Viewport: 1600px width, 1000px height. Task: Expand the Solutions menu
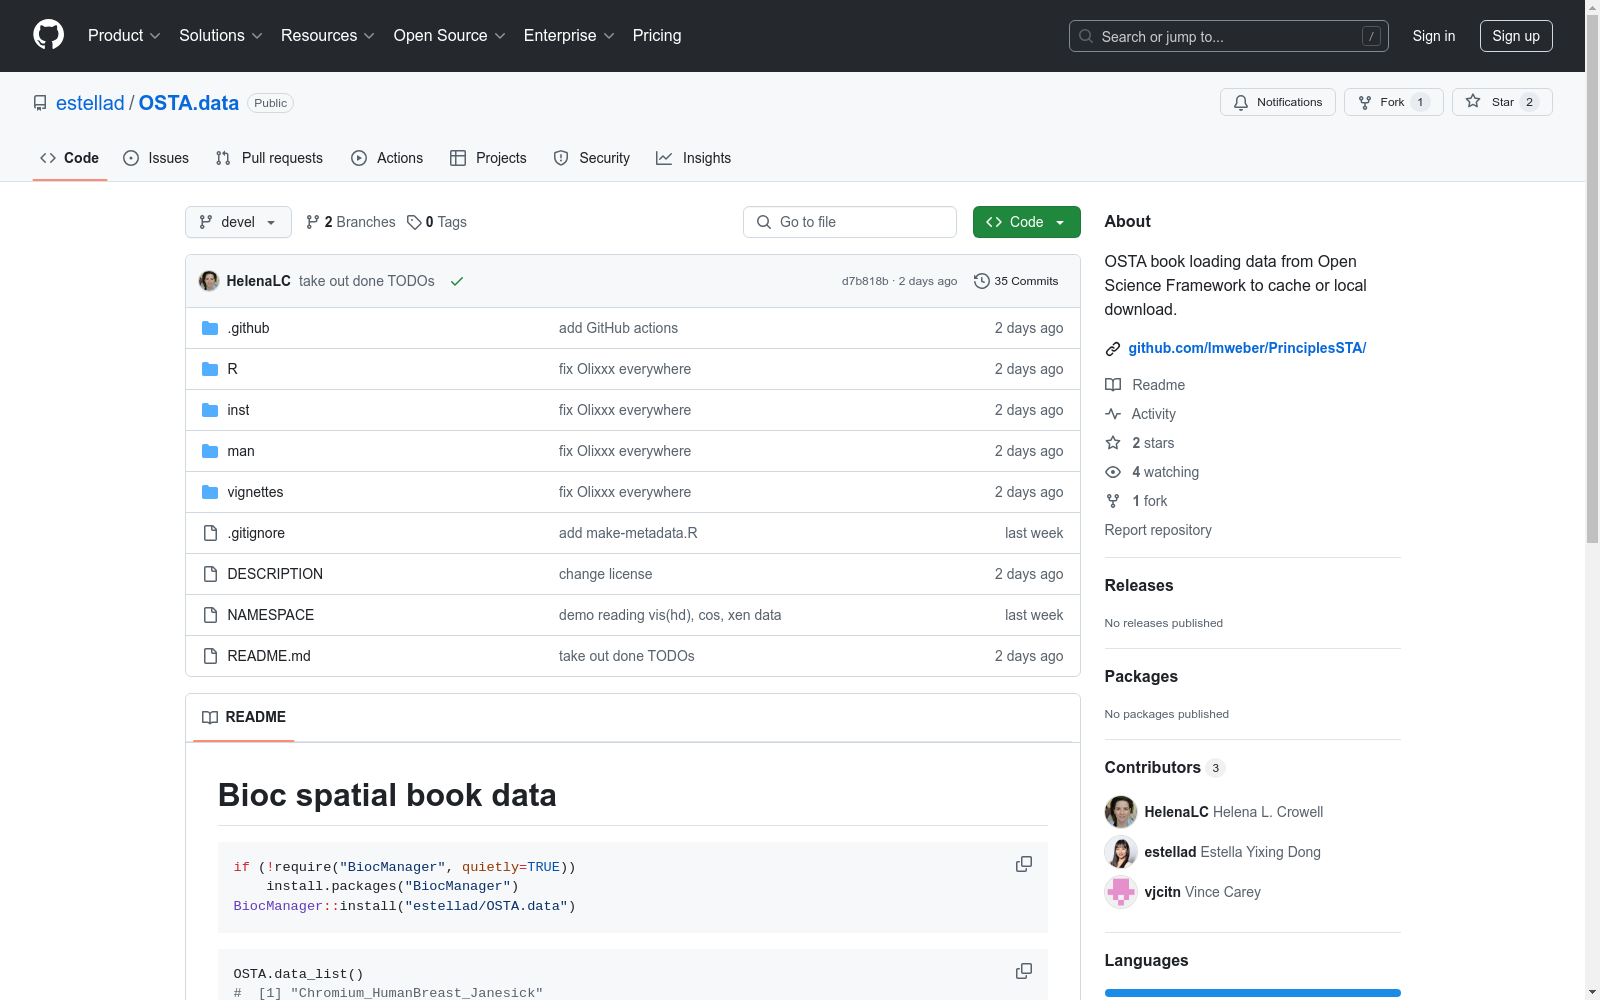point(221,36)
